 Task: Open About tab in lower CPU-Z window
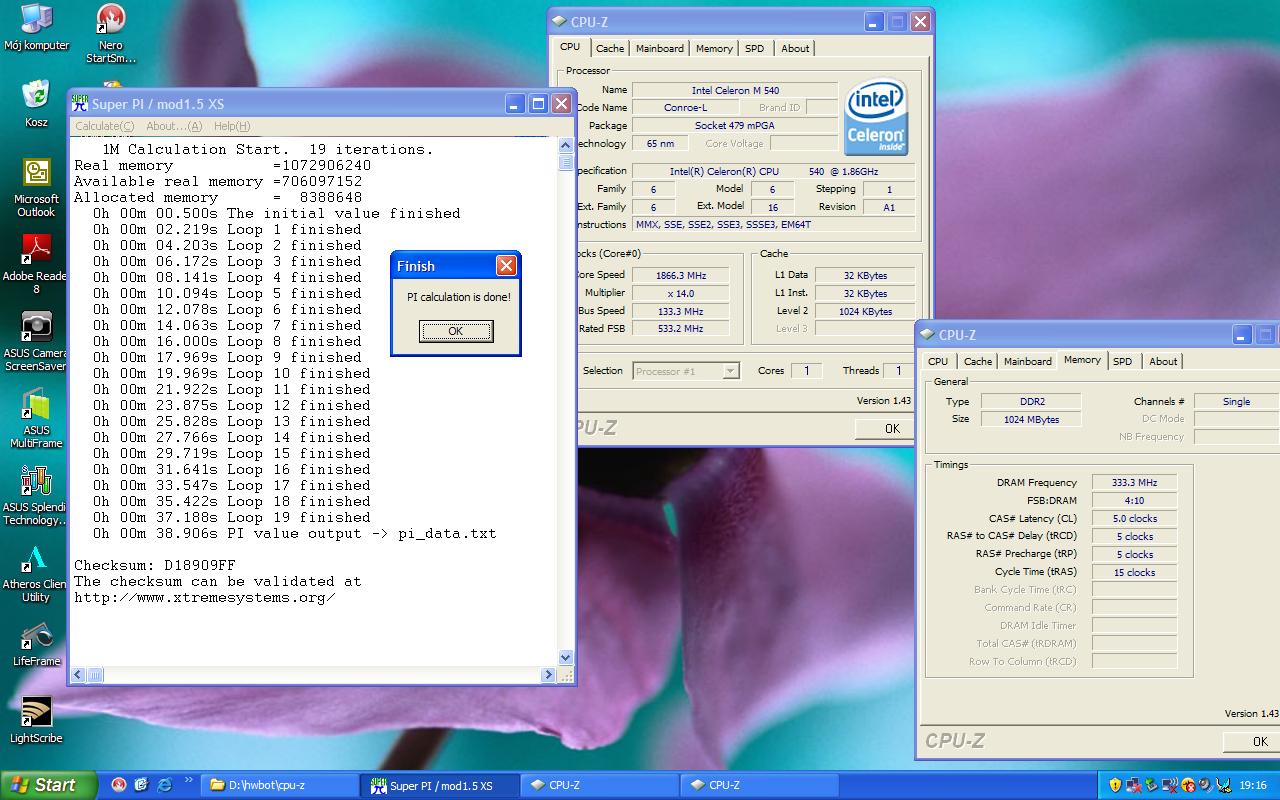point(1163,361)
